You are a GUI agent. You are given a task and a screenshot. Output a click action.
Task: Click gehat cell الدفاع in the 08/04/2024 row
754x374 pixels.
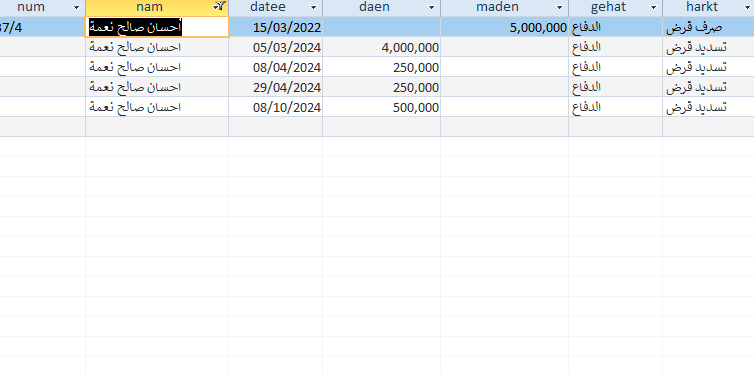616,67
